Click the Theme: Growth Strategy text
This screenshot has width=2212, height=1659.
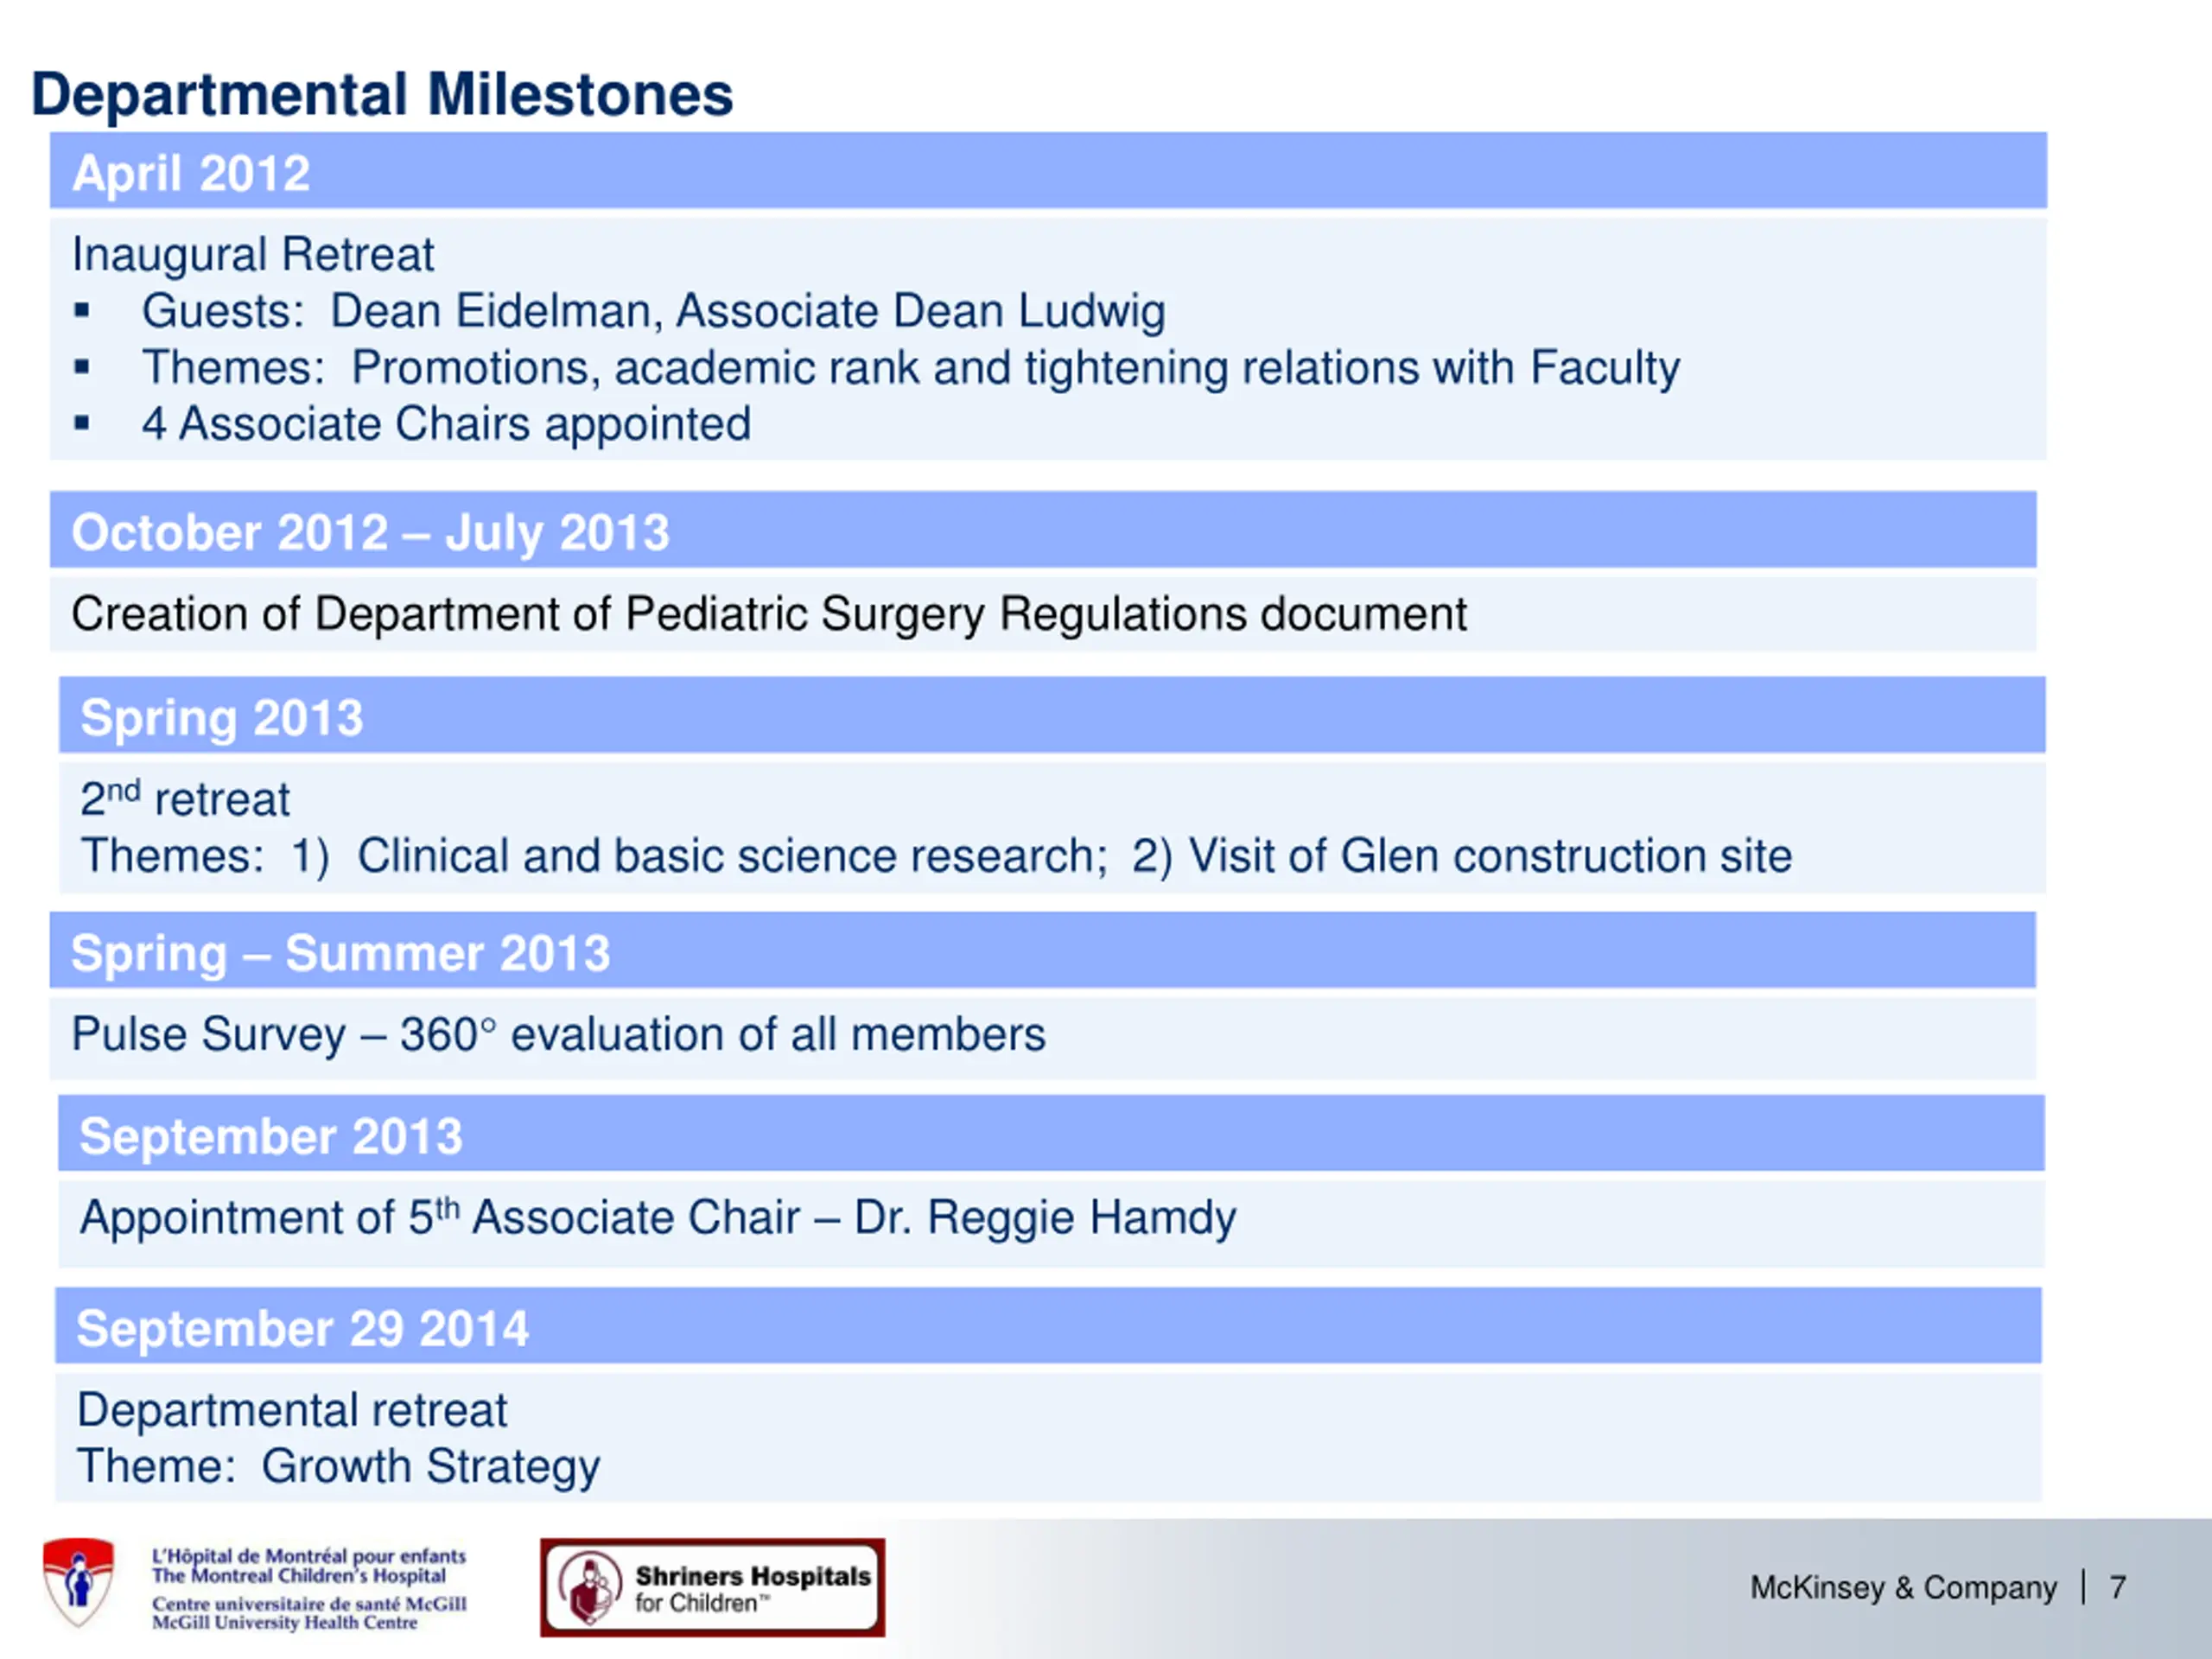[338, 1467]
